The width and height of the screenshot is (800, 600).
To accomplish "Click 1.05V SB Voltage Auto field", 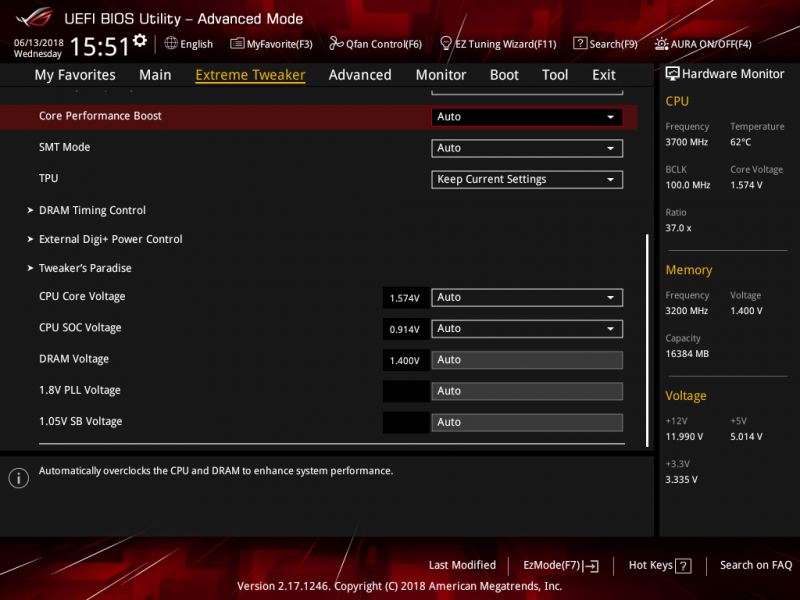I will point(527,422).
